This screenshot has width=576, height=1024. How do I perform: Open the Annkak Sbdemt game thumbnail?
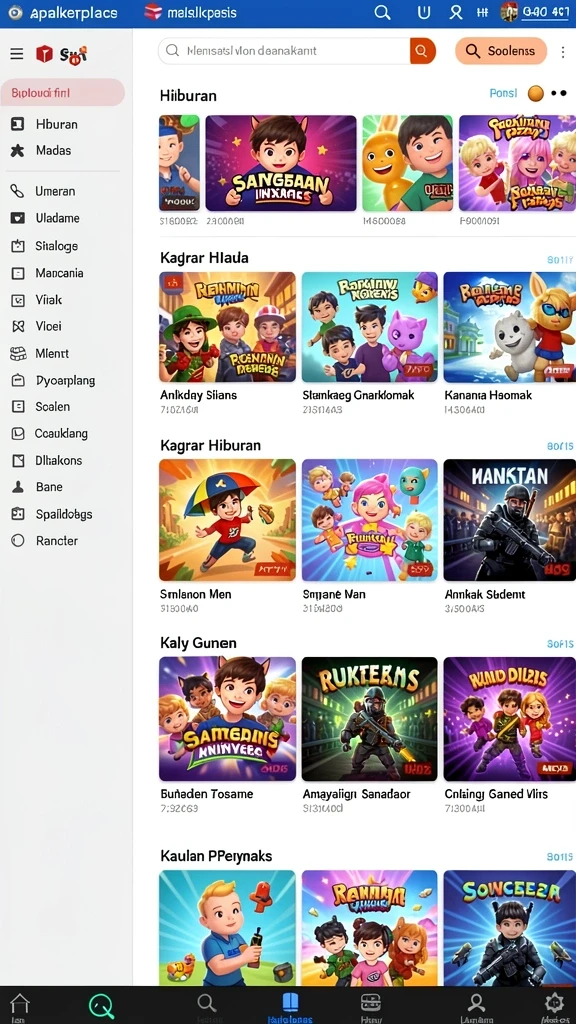509,520
